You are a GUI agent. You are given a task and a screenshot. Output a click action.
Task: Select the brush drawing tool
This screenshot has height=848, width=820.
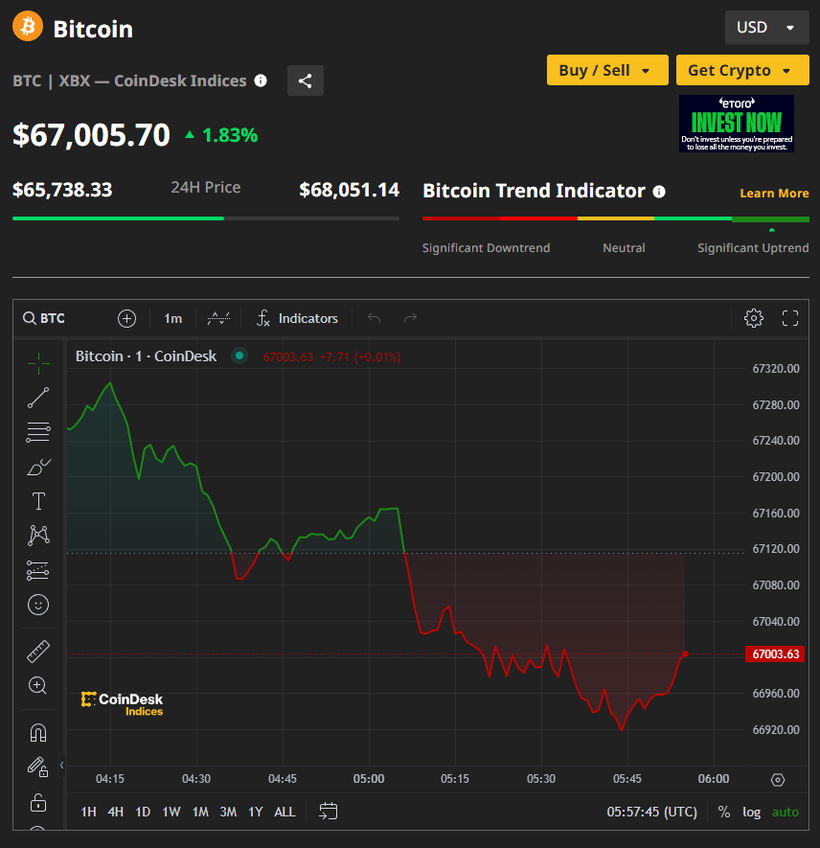point(38,467)
